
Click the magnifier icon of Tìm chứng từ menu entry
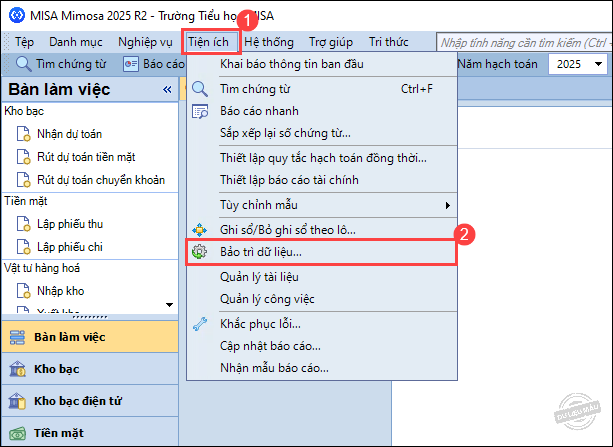200,89
